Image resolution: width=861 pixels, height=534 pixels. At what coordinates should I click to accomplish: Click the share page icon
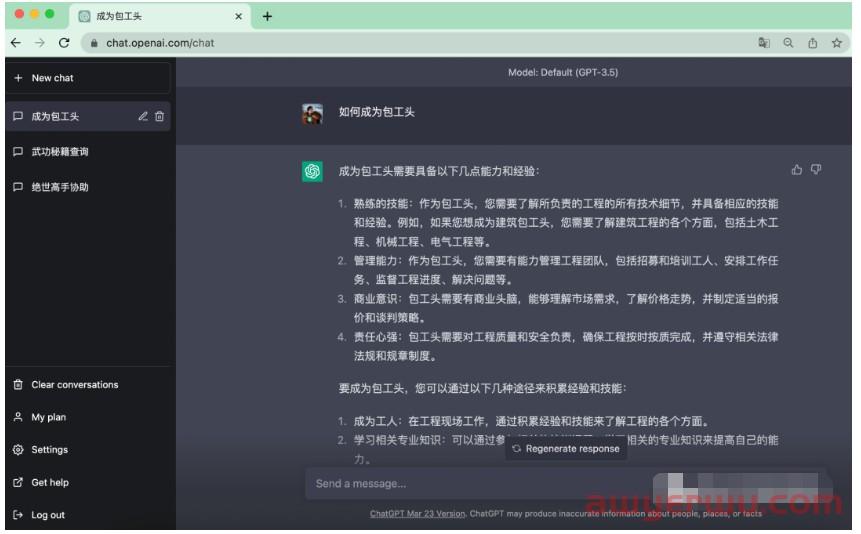[x=813, y=43]
